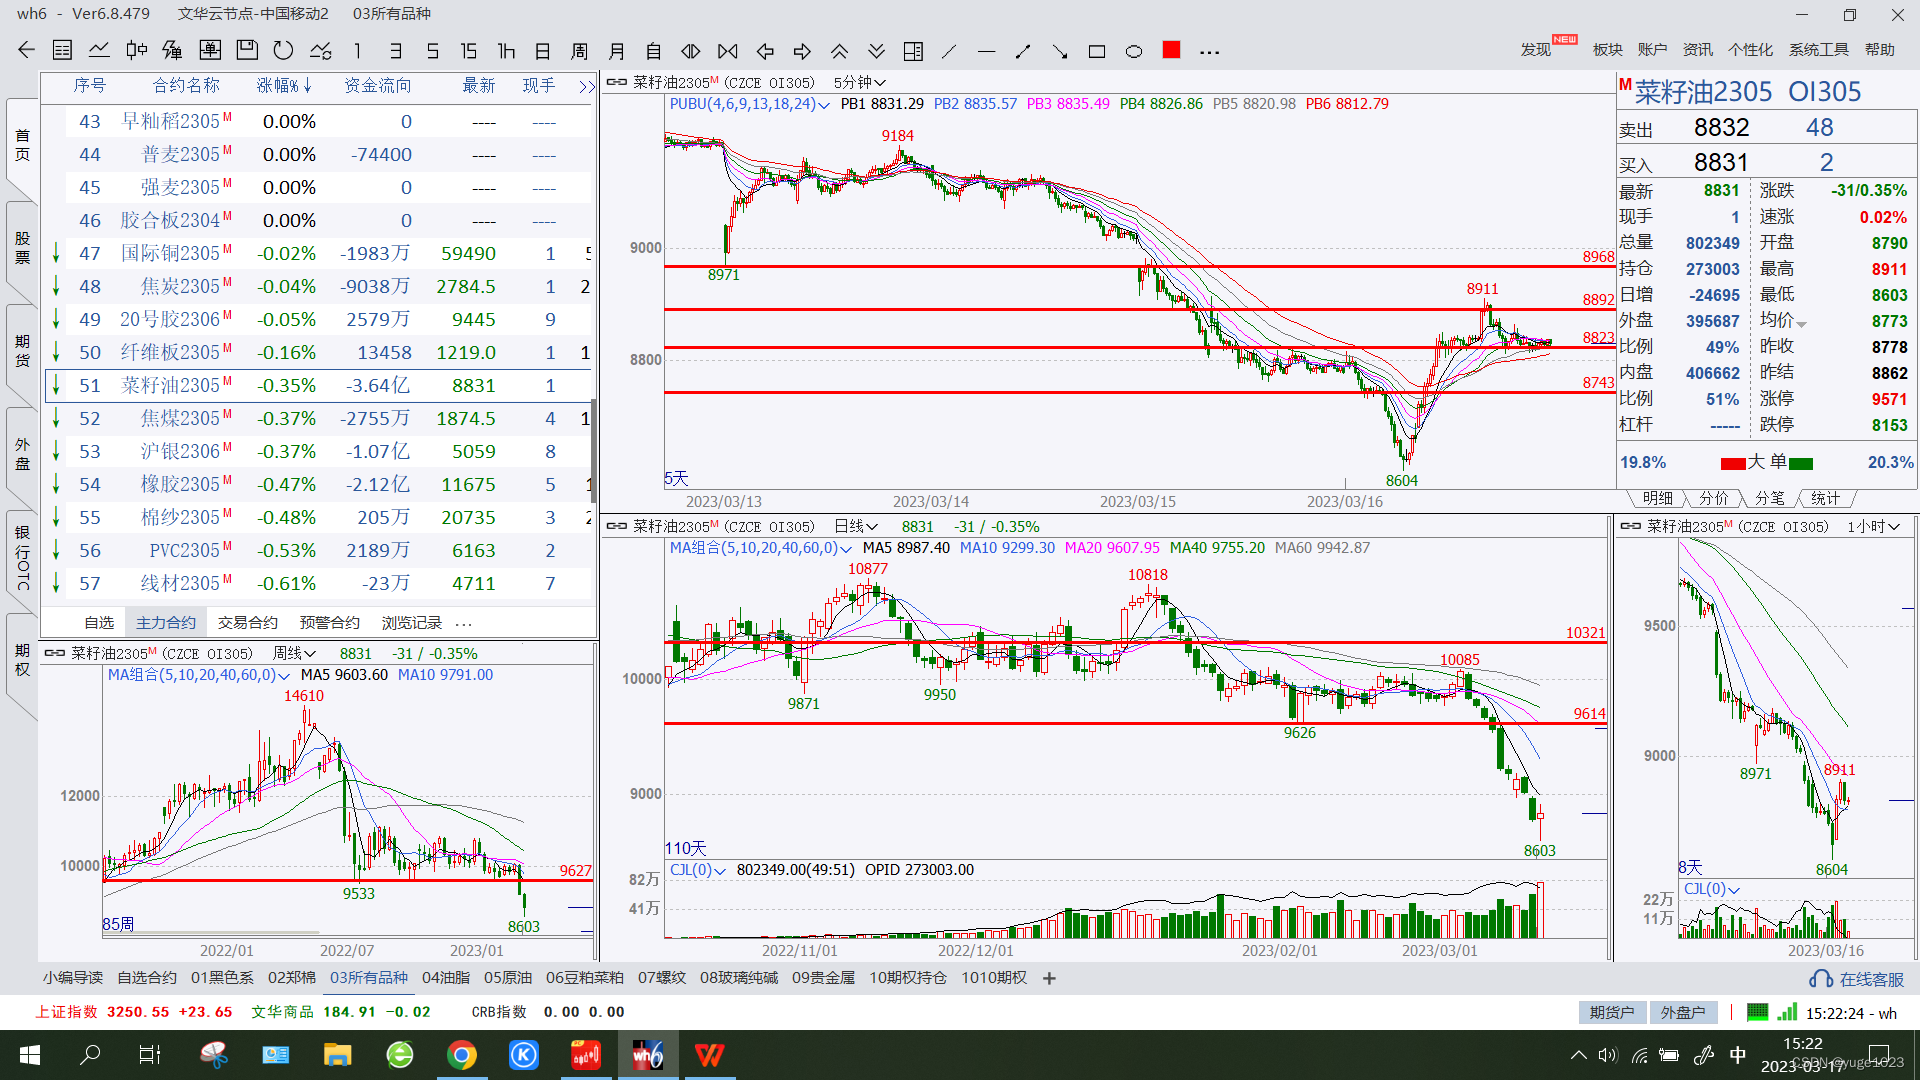Click the back arrow toolbar icon
This screenshot has width=1920, height=1080.
(27, 50)
